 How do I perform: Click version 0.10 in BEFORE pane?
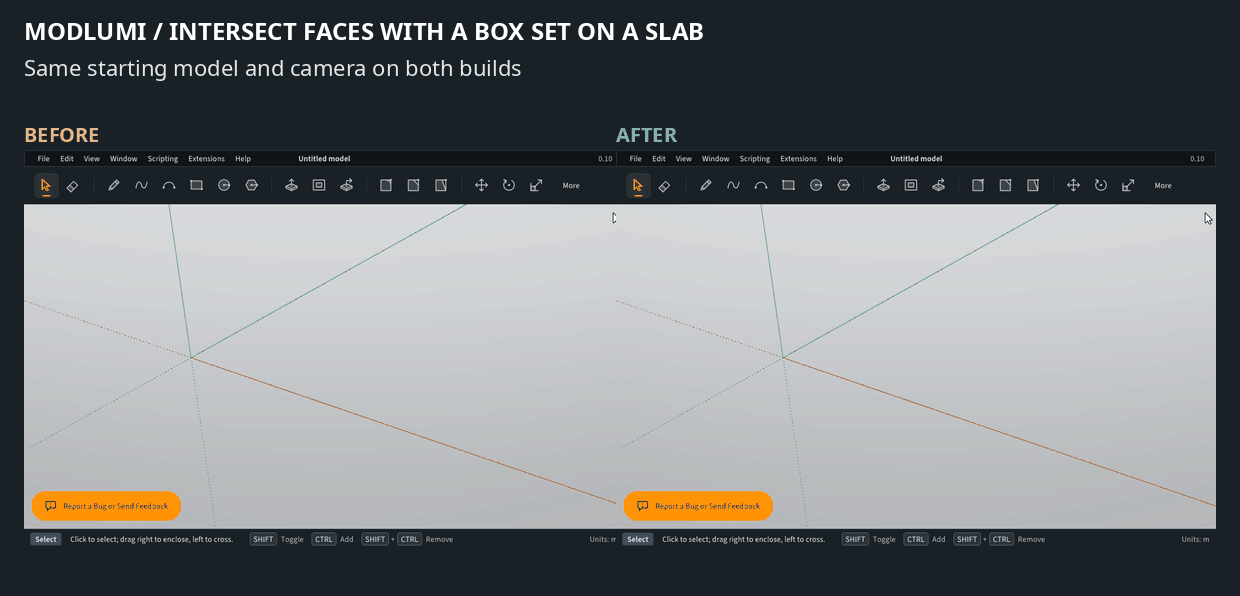pos(605,159)
